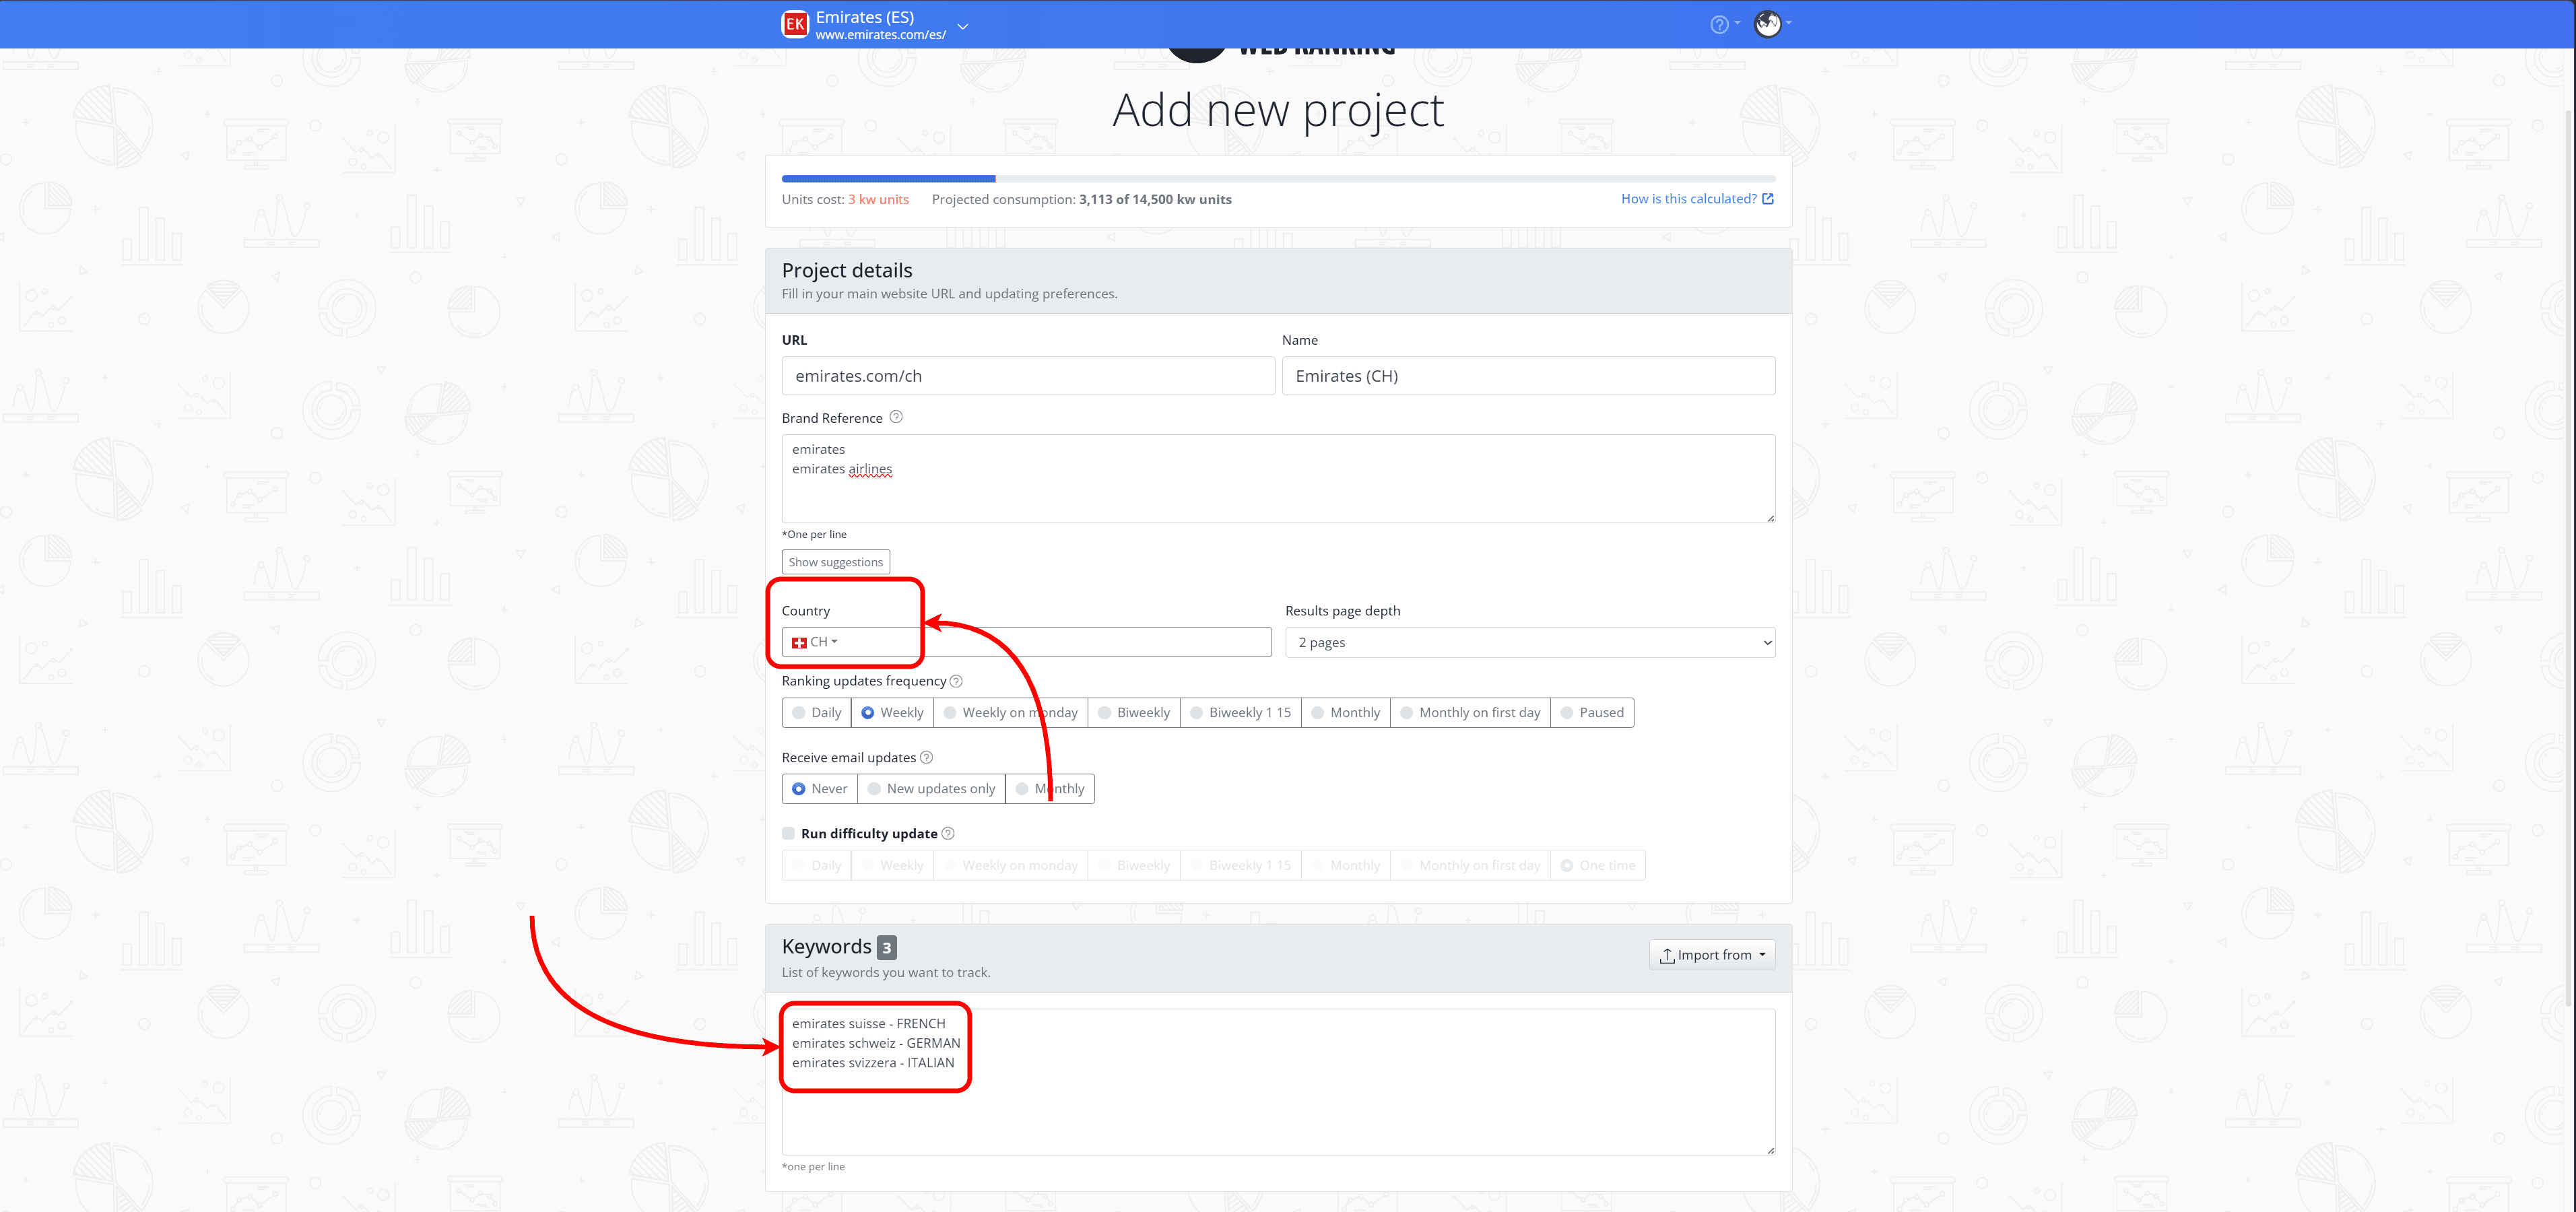The height and width of the screenshot is (1212, 2576).
Task: Click the 3,113 of 14,500 kw units text
Action: [x=1155, y=199]
